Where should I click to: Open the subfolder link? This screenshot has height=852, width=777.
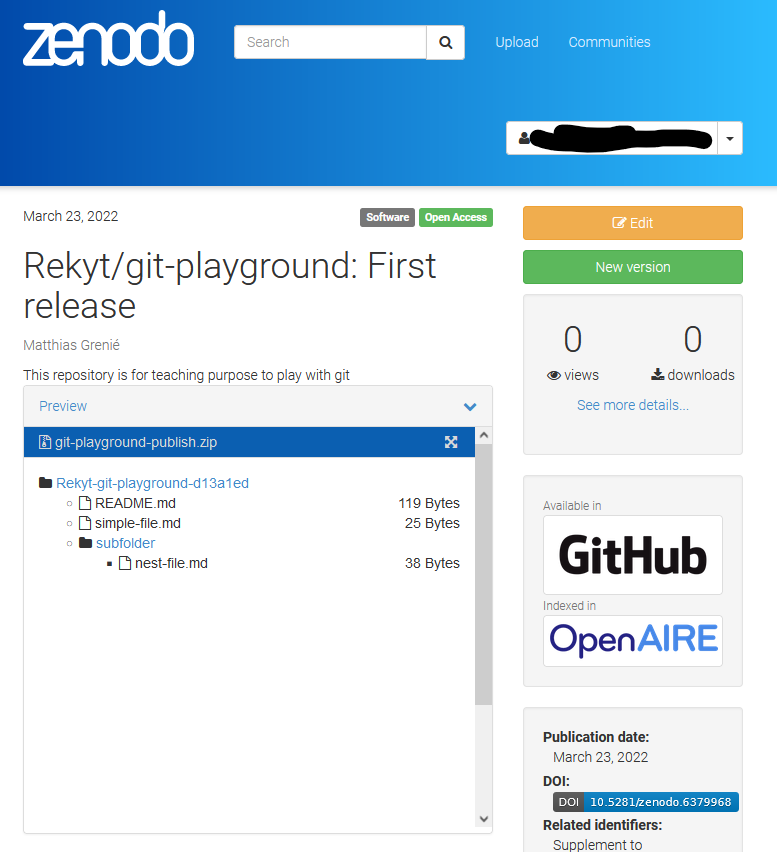126,543
